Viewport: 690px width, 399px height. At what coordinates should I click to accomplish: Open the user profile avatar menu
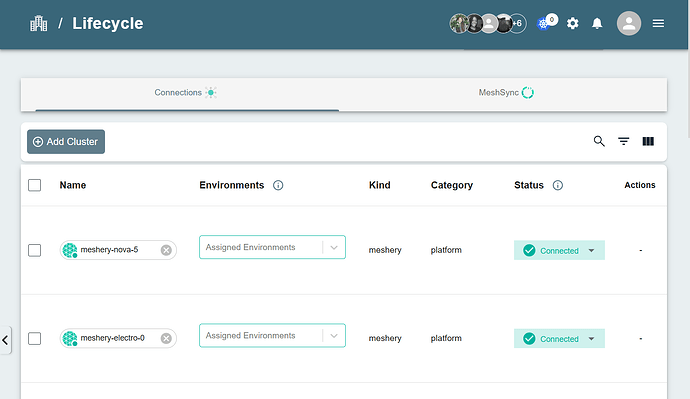point(629,23)
